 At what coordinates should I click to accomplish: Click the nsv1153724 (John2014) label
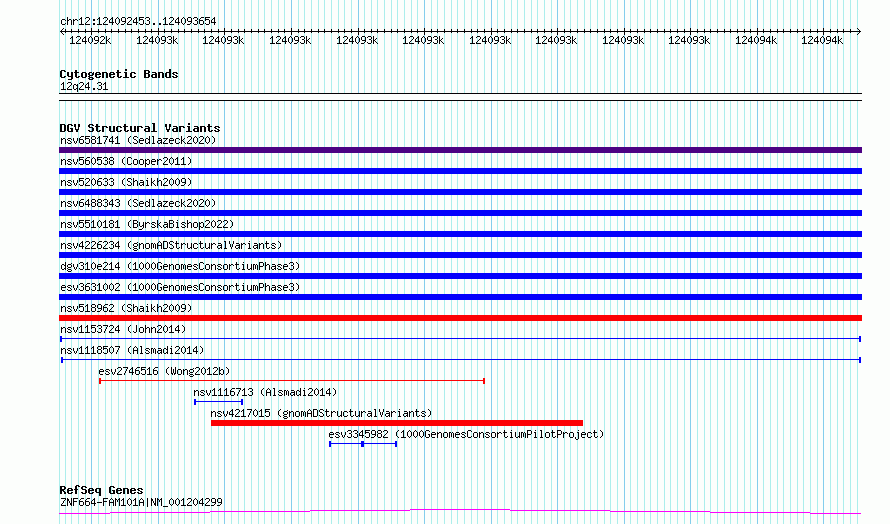(x=123, y=329)
